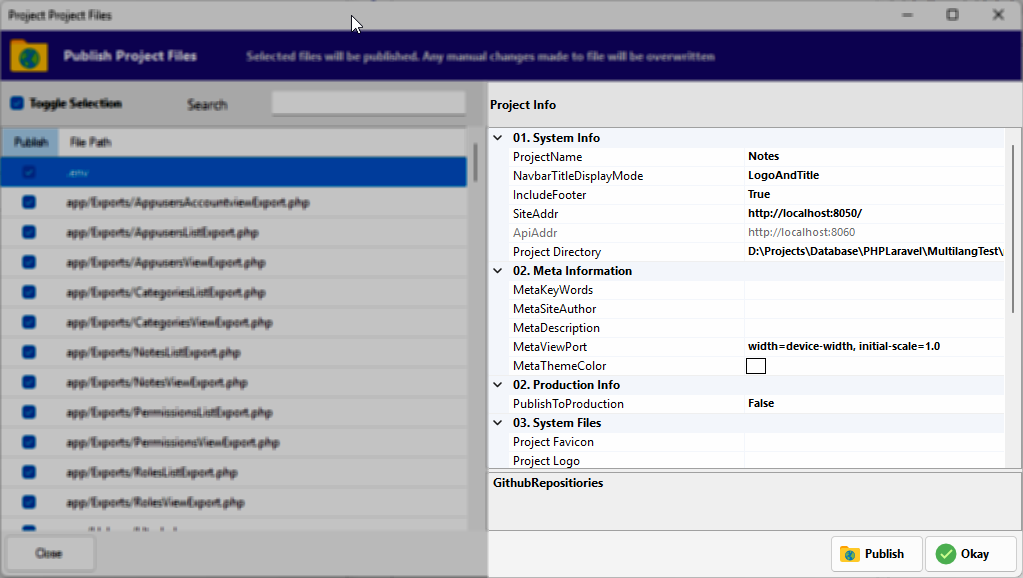The width and height of the screenshot is (1023, 578).
Task: Uncheck the NotesViewExport.php checkbox
Action: click(29, 382)
